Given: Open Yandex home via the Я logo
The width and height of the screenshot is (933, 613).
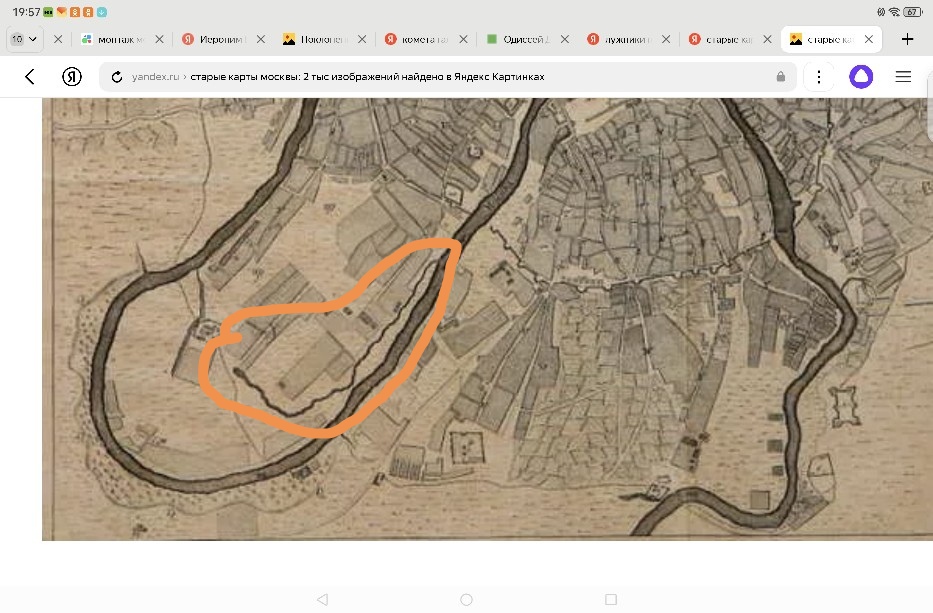Looking at the screenshot, I should pyautogui.click(x=72, y=76).
